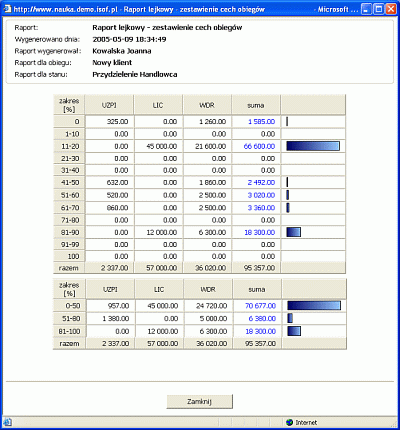Click the generation date 2005-05-09 18:34:49
Image resolution: width=400 pixels, height=430 pixels.
click(129, 39)
